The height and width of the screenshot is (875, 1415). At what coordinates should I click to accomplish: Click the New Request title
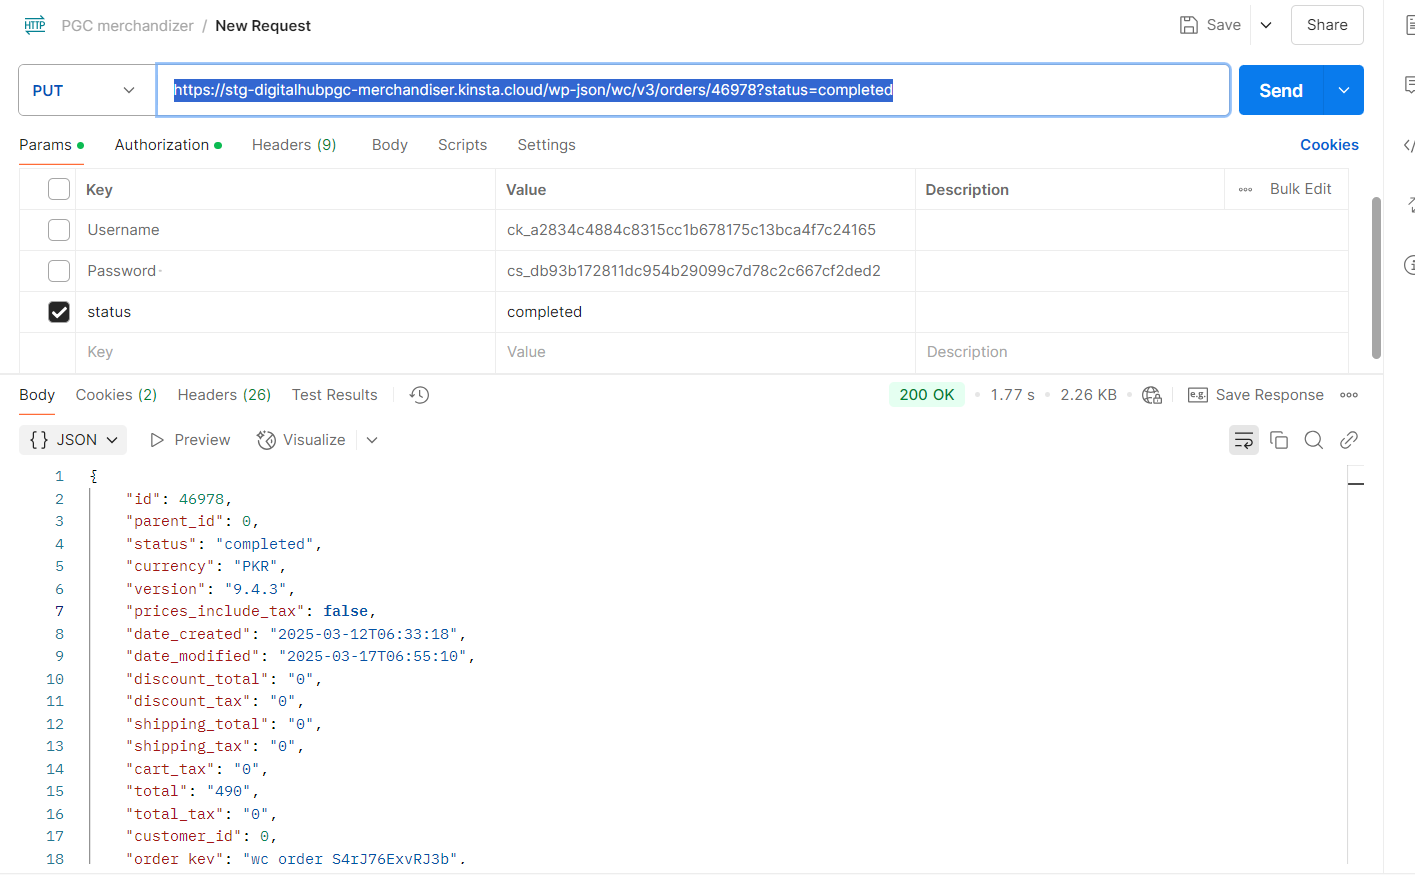point(263,26)
